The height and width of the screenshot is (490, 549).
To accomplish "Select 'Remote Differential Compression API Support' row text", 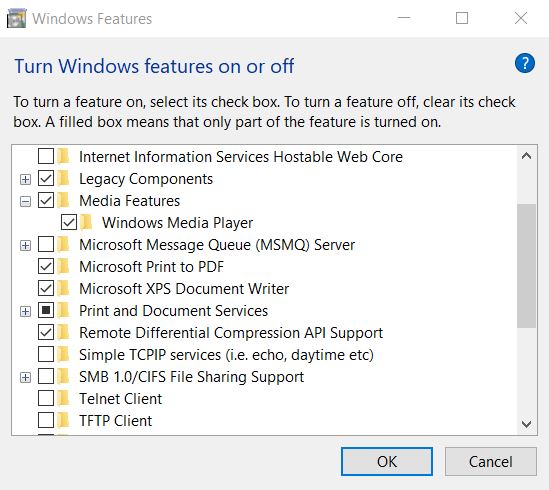I will coord(231,333).
